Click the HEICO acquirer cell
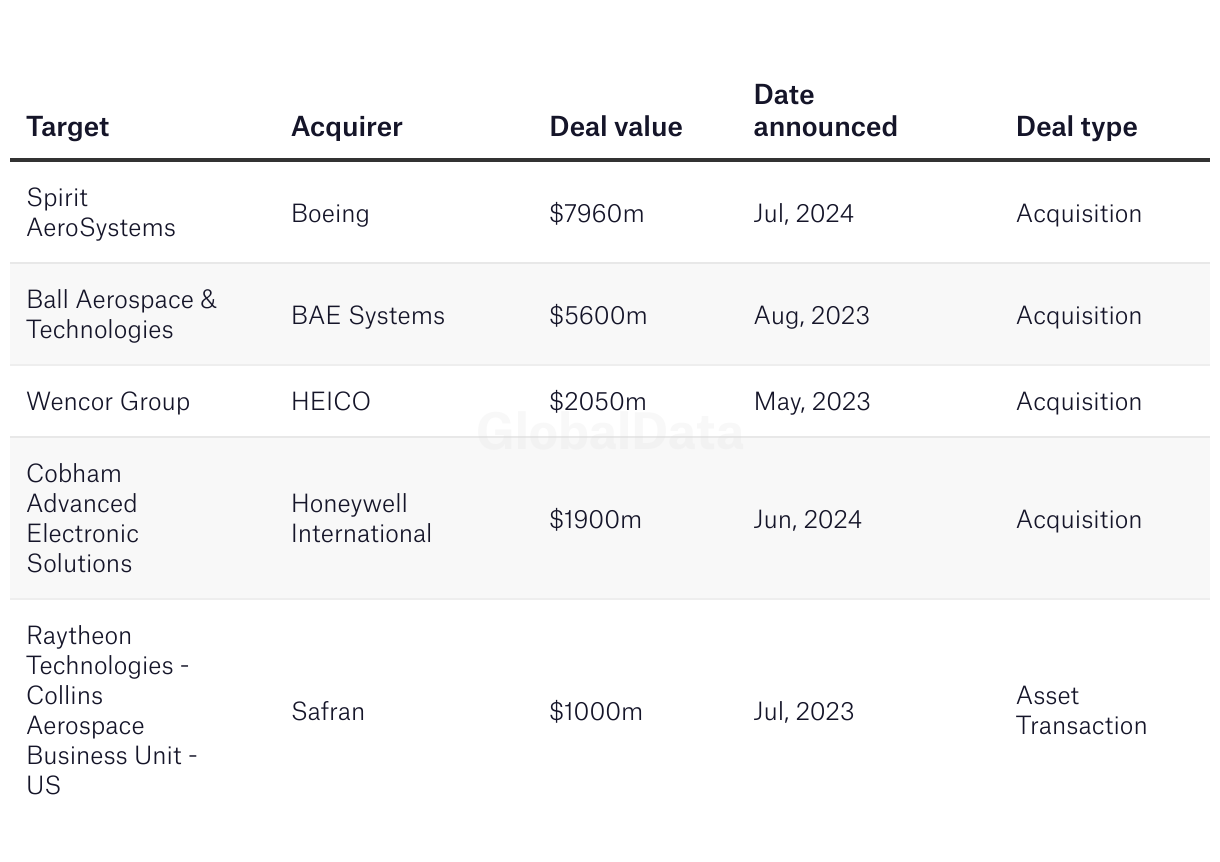The image size is (1220, 862). click(x=330, y=402)
